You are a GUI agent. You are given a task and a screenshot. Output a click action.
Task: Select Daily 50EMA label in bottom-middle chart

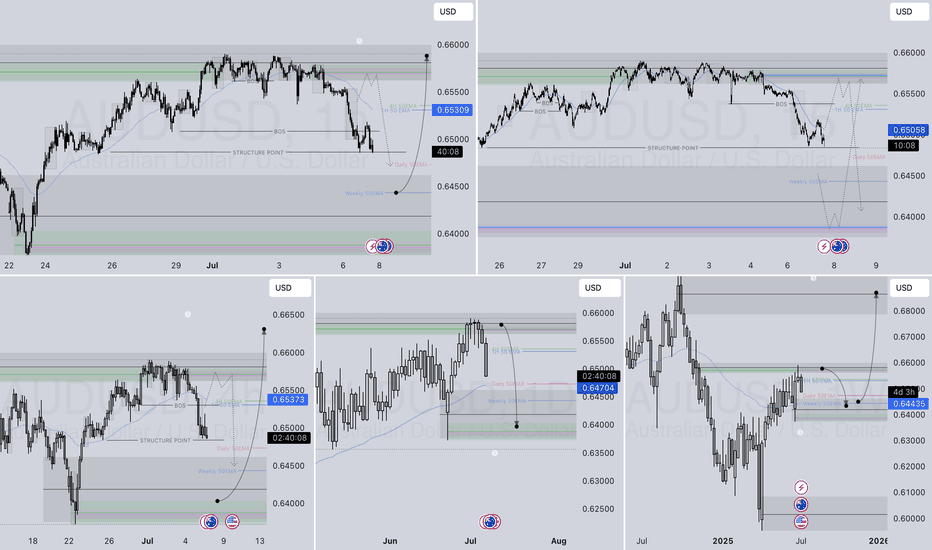pyautogui.click(x=508, y=384)
